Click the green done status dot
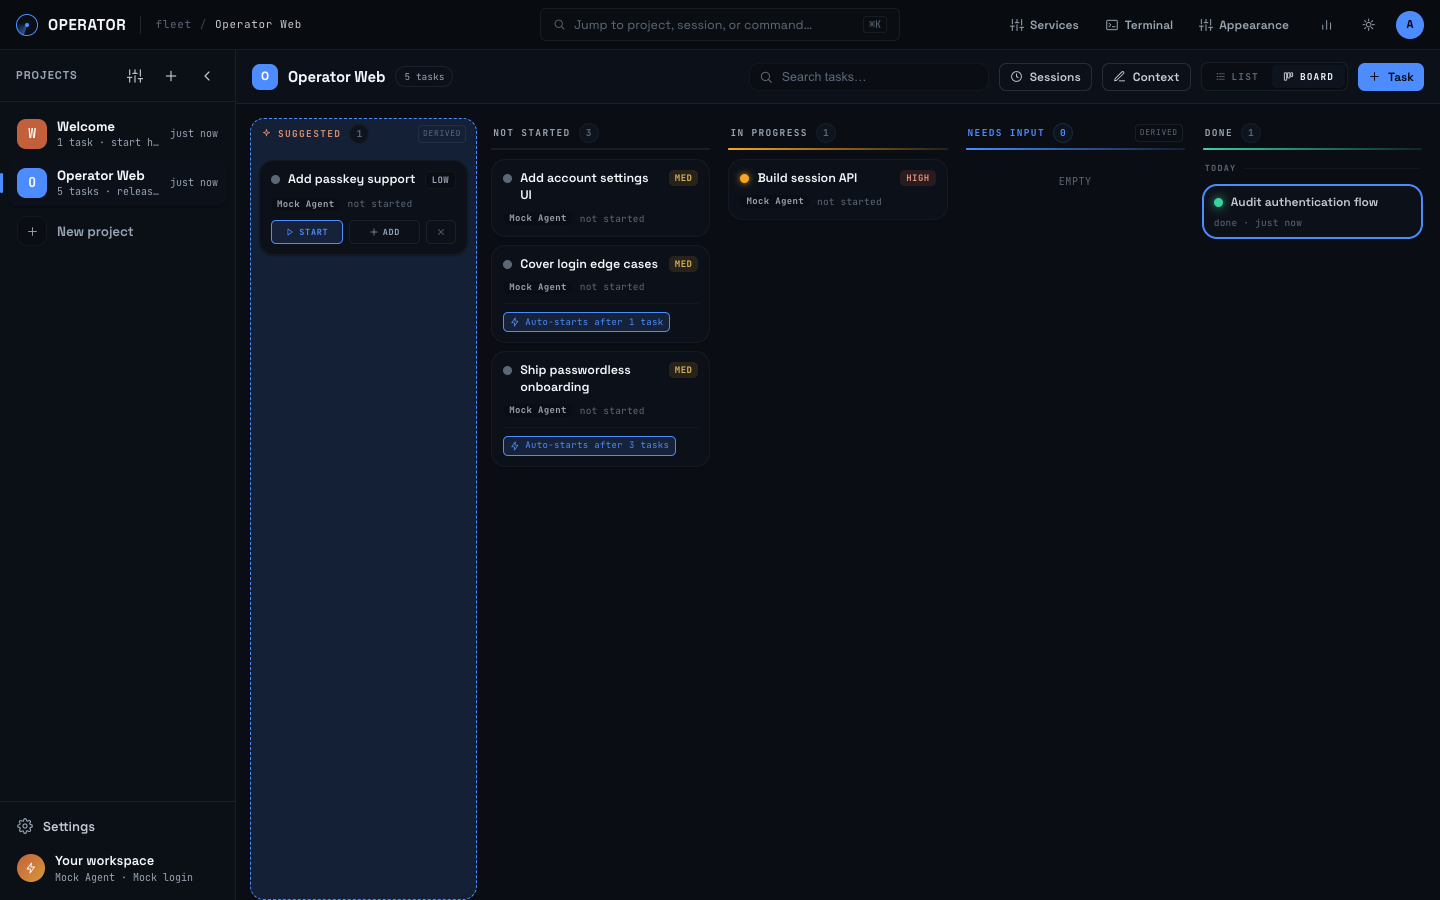The width and height of the screenshot is (1440, 900). pos(1218,202)
